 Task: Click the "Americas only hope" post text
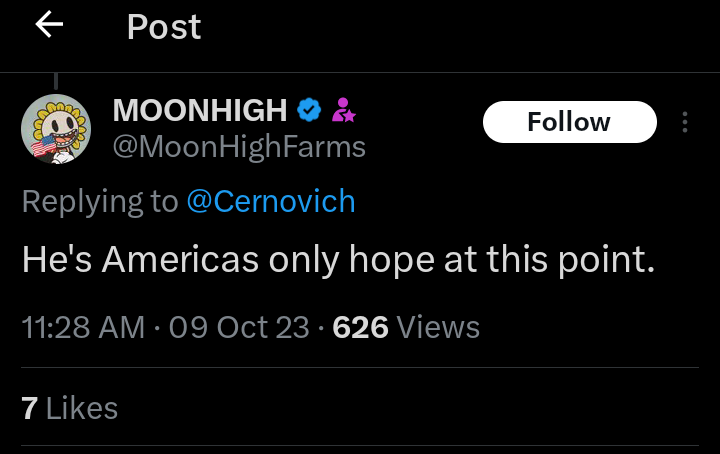tap(338, 260)
